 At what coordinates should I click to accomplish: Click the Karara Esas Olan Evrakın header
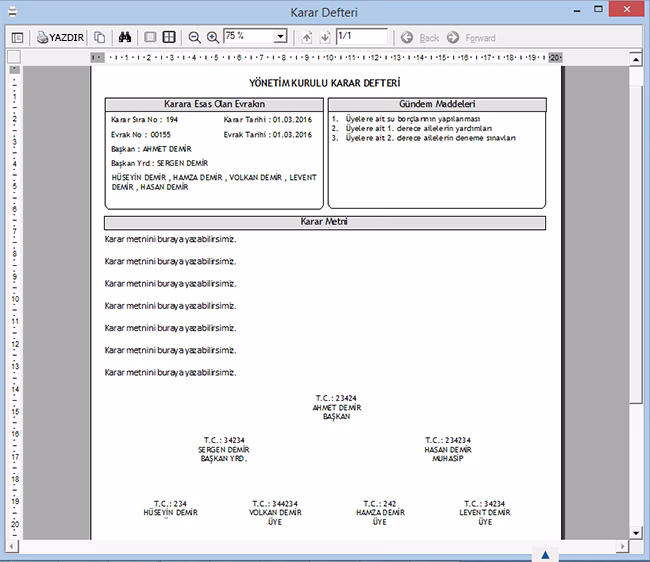pos(214,104)
